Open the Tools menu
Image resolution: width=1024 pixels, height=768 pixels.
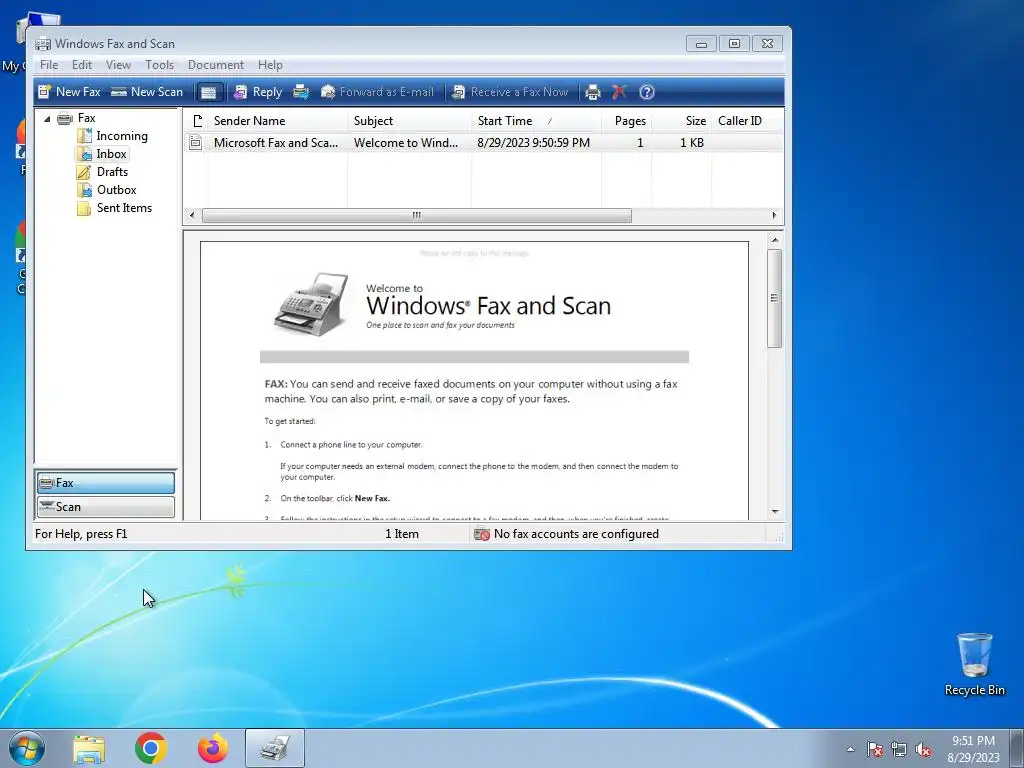(159, 65)
